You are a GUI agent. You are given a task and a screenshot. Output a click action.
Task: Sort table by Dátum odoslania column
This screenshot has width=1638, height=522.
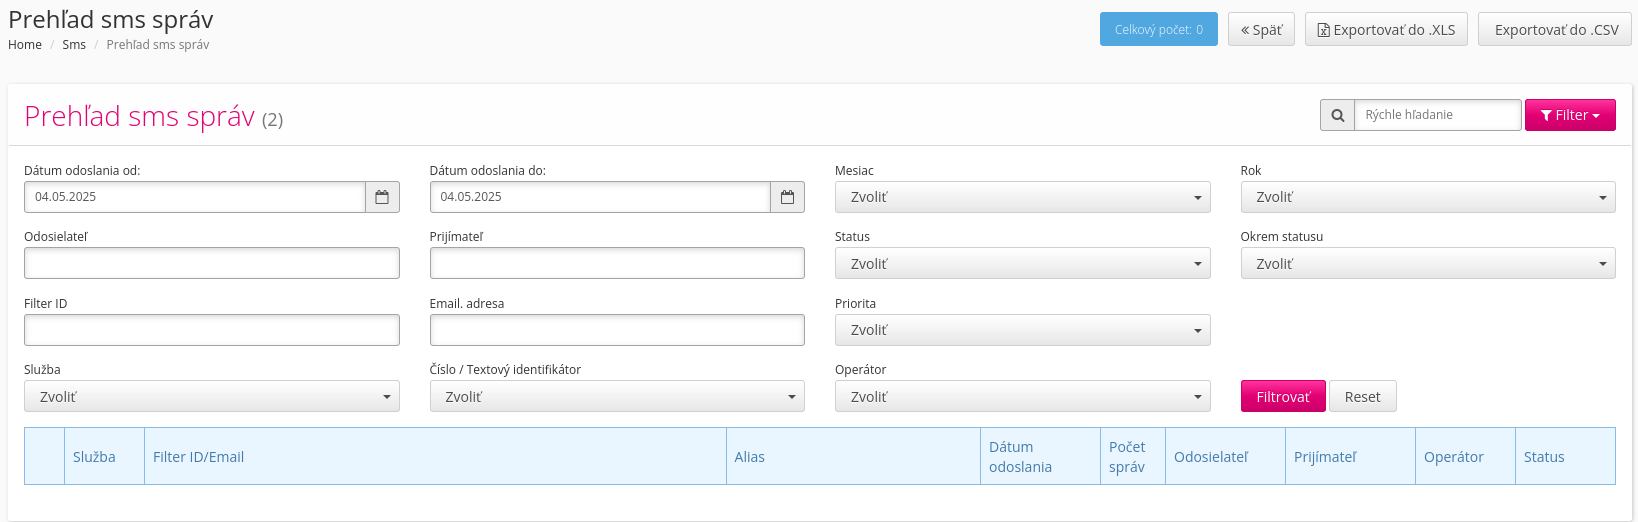1020,457
